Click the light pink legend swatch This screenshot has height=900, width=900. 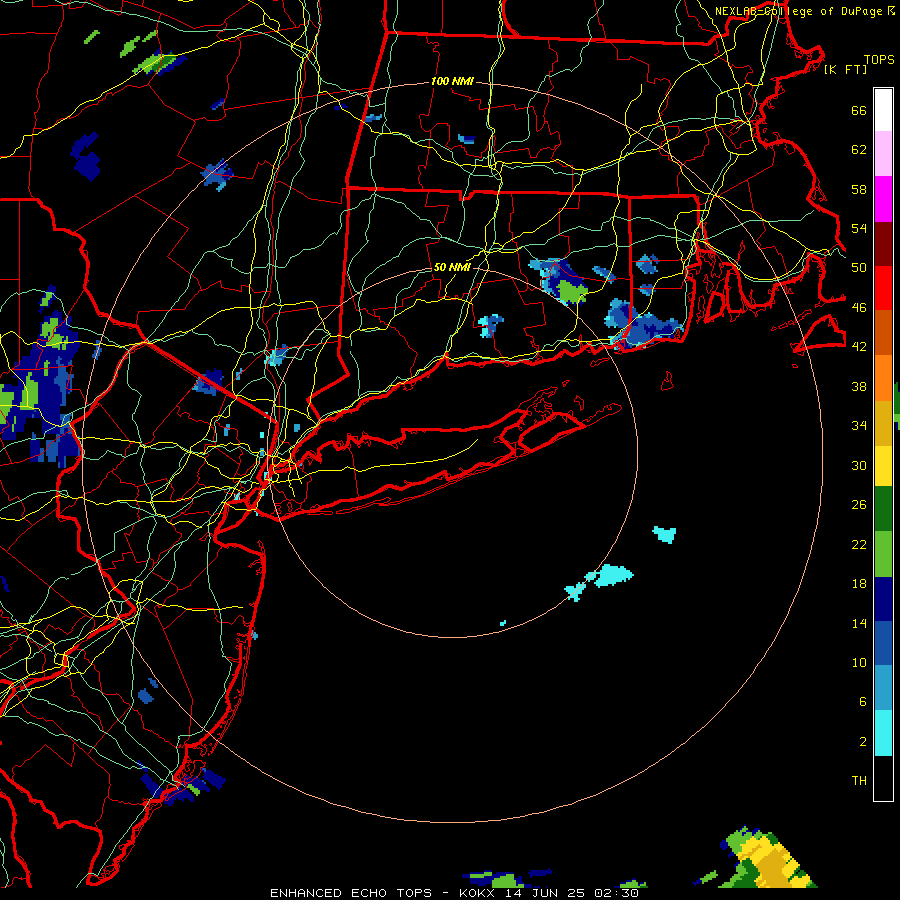[883, 153]
